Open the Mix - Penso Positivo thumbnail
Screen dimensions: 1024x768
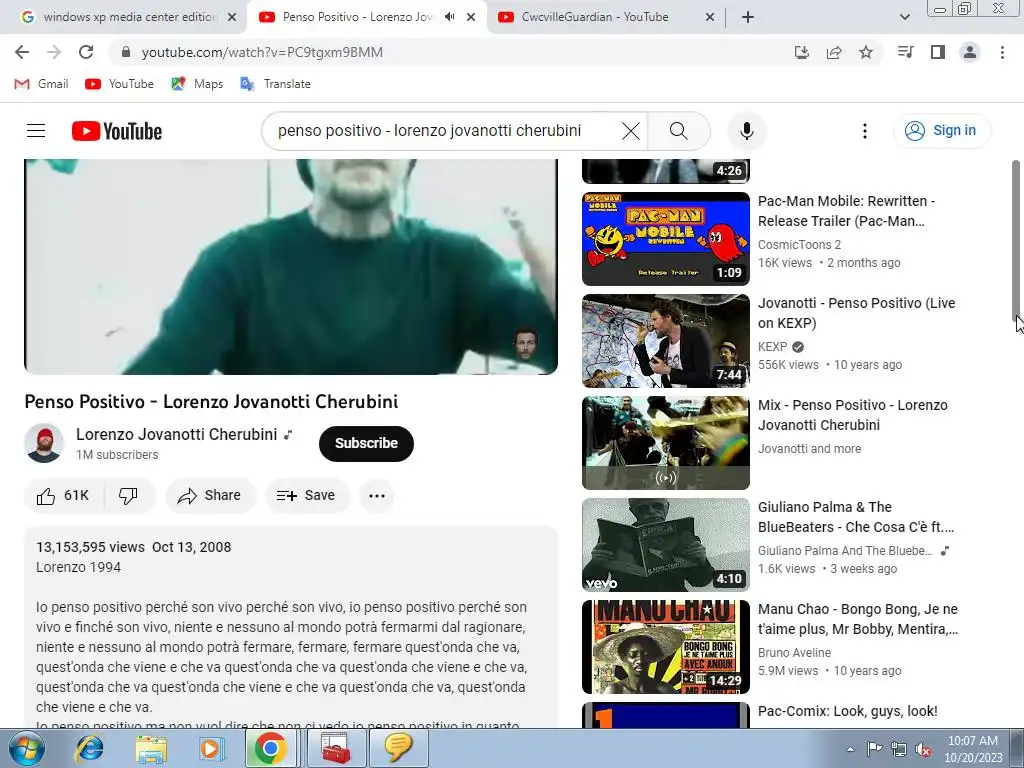click(x=665, y=443)
